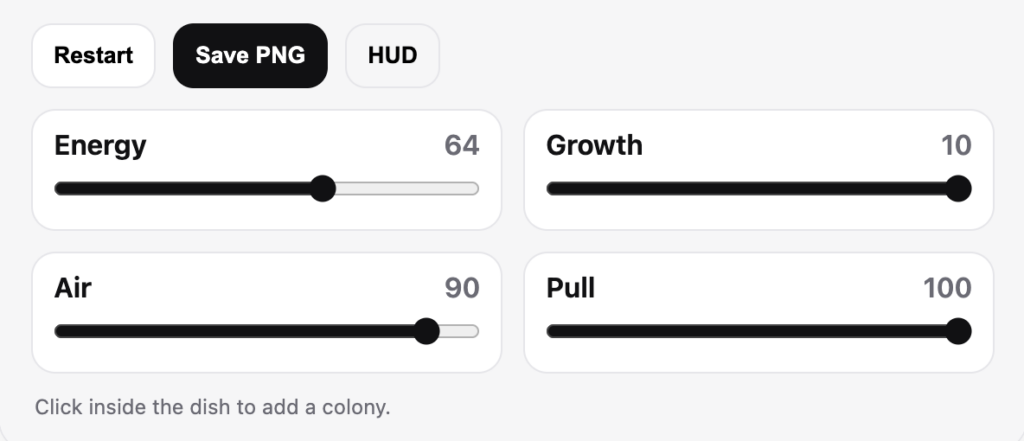Click the Energy slider handle

[x=322, y=188]
